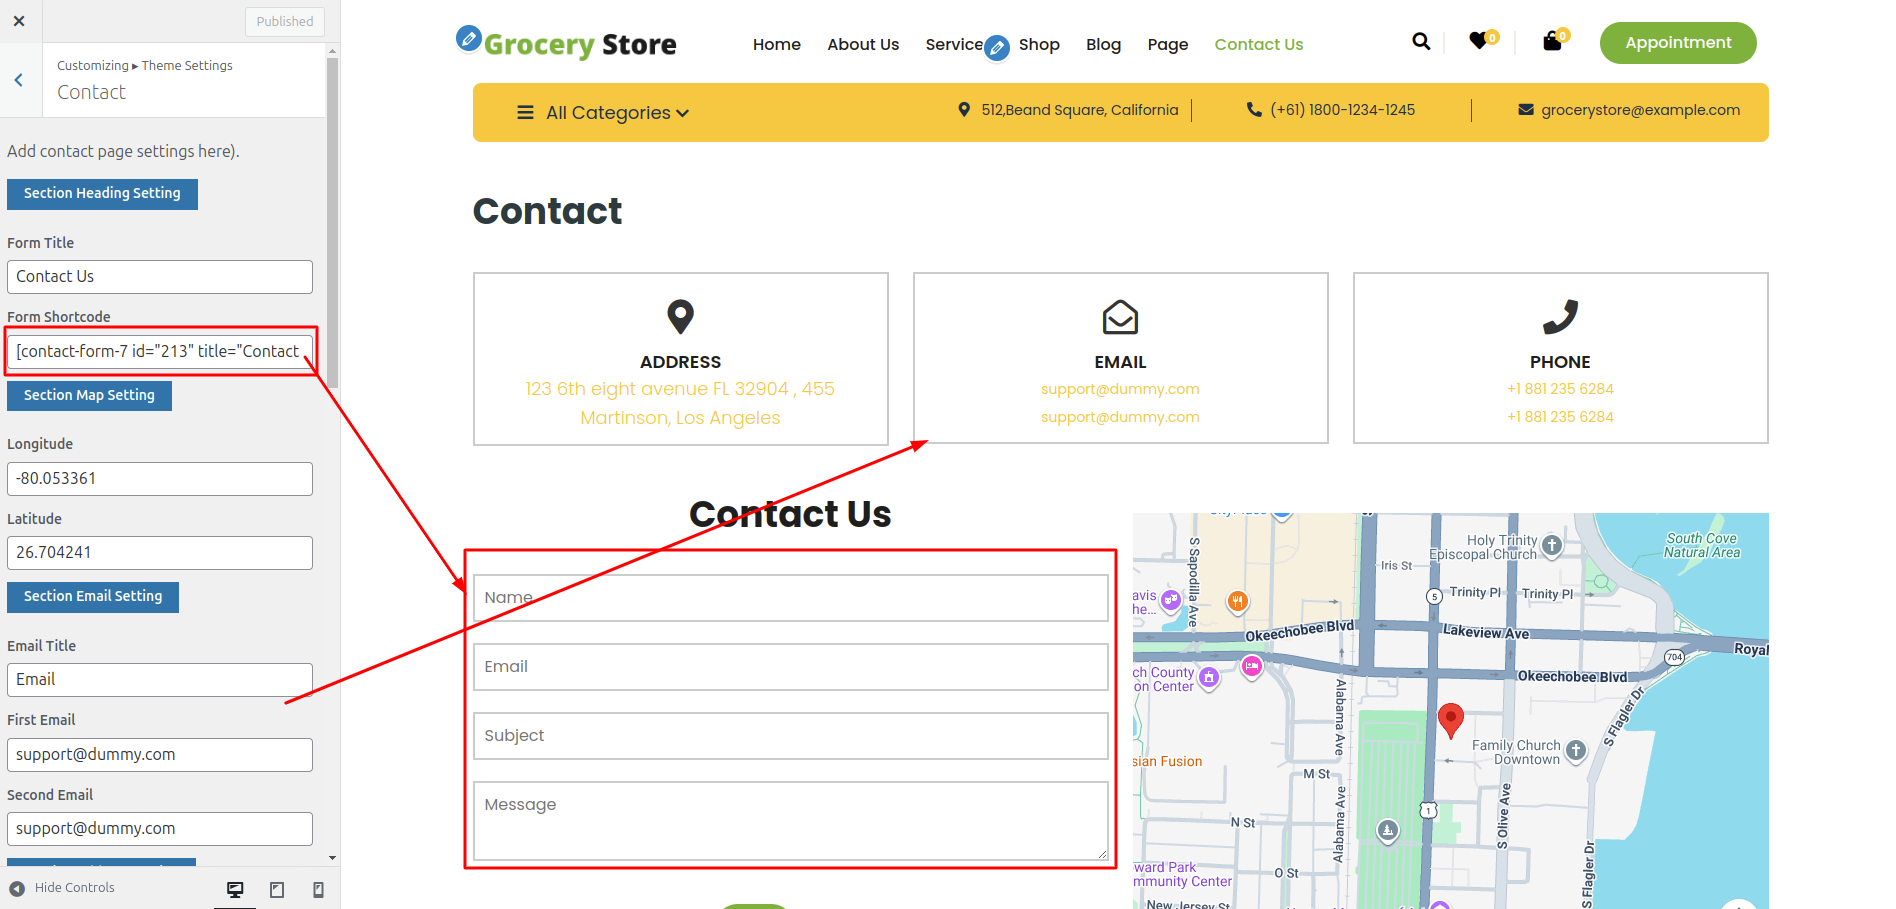Go back using the left chevron arrow
Image resolution: width=1896 pixels, height=909 pixels.
pyautogui.click(x=19, y=80)
